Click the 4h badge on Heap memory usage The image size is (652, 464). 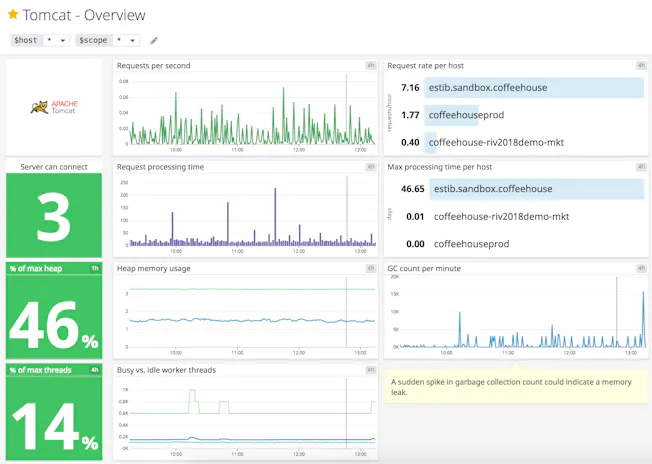370,269
